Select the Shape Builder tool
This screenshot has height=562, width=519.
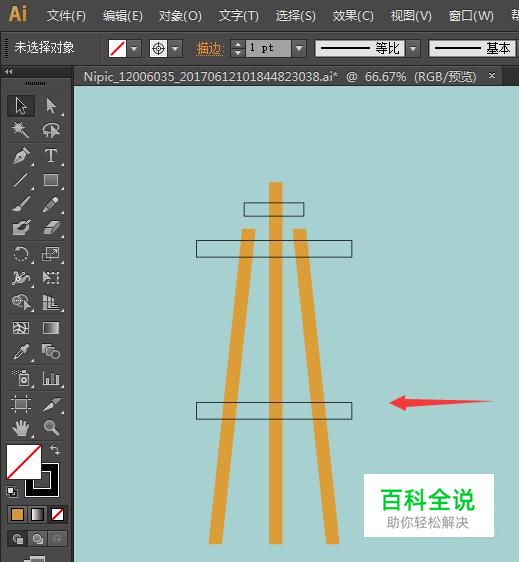pos(21,302)
